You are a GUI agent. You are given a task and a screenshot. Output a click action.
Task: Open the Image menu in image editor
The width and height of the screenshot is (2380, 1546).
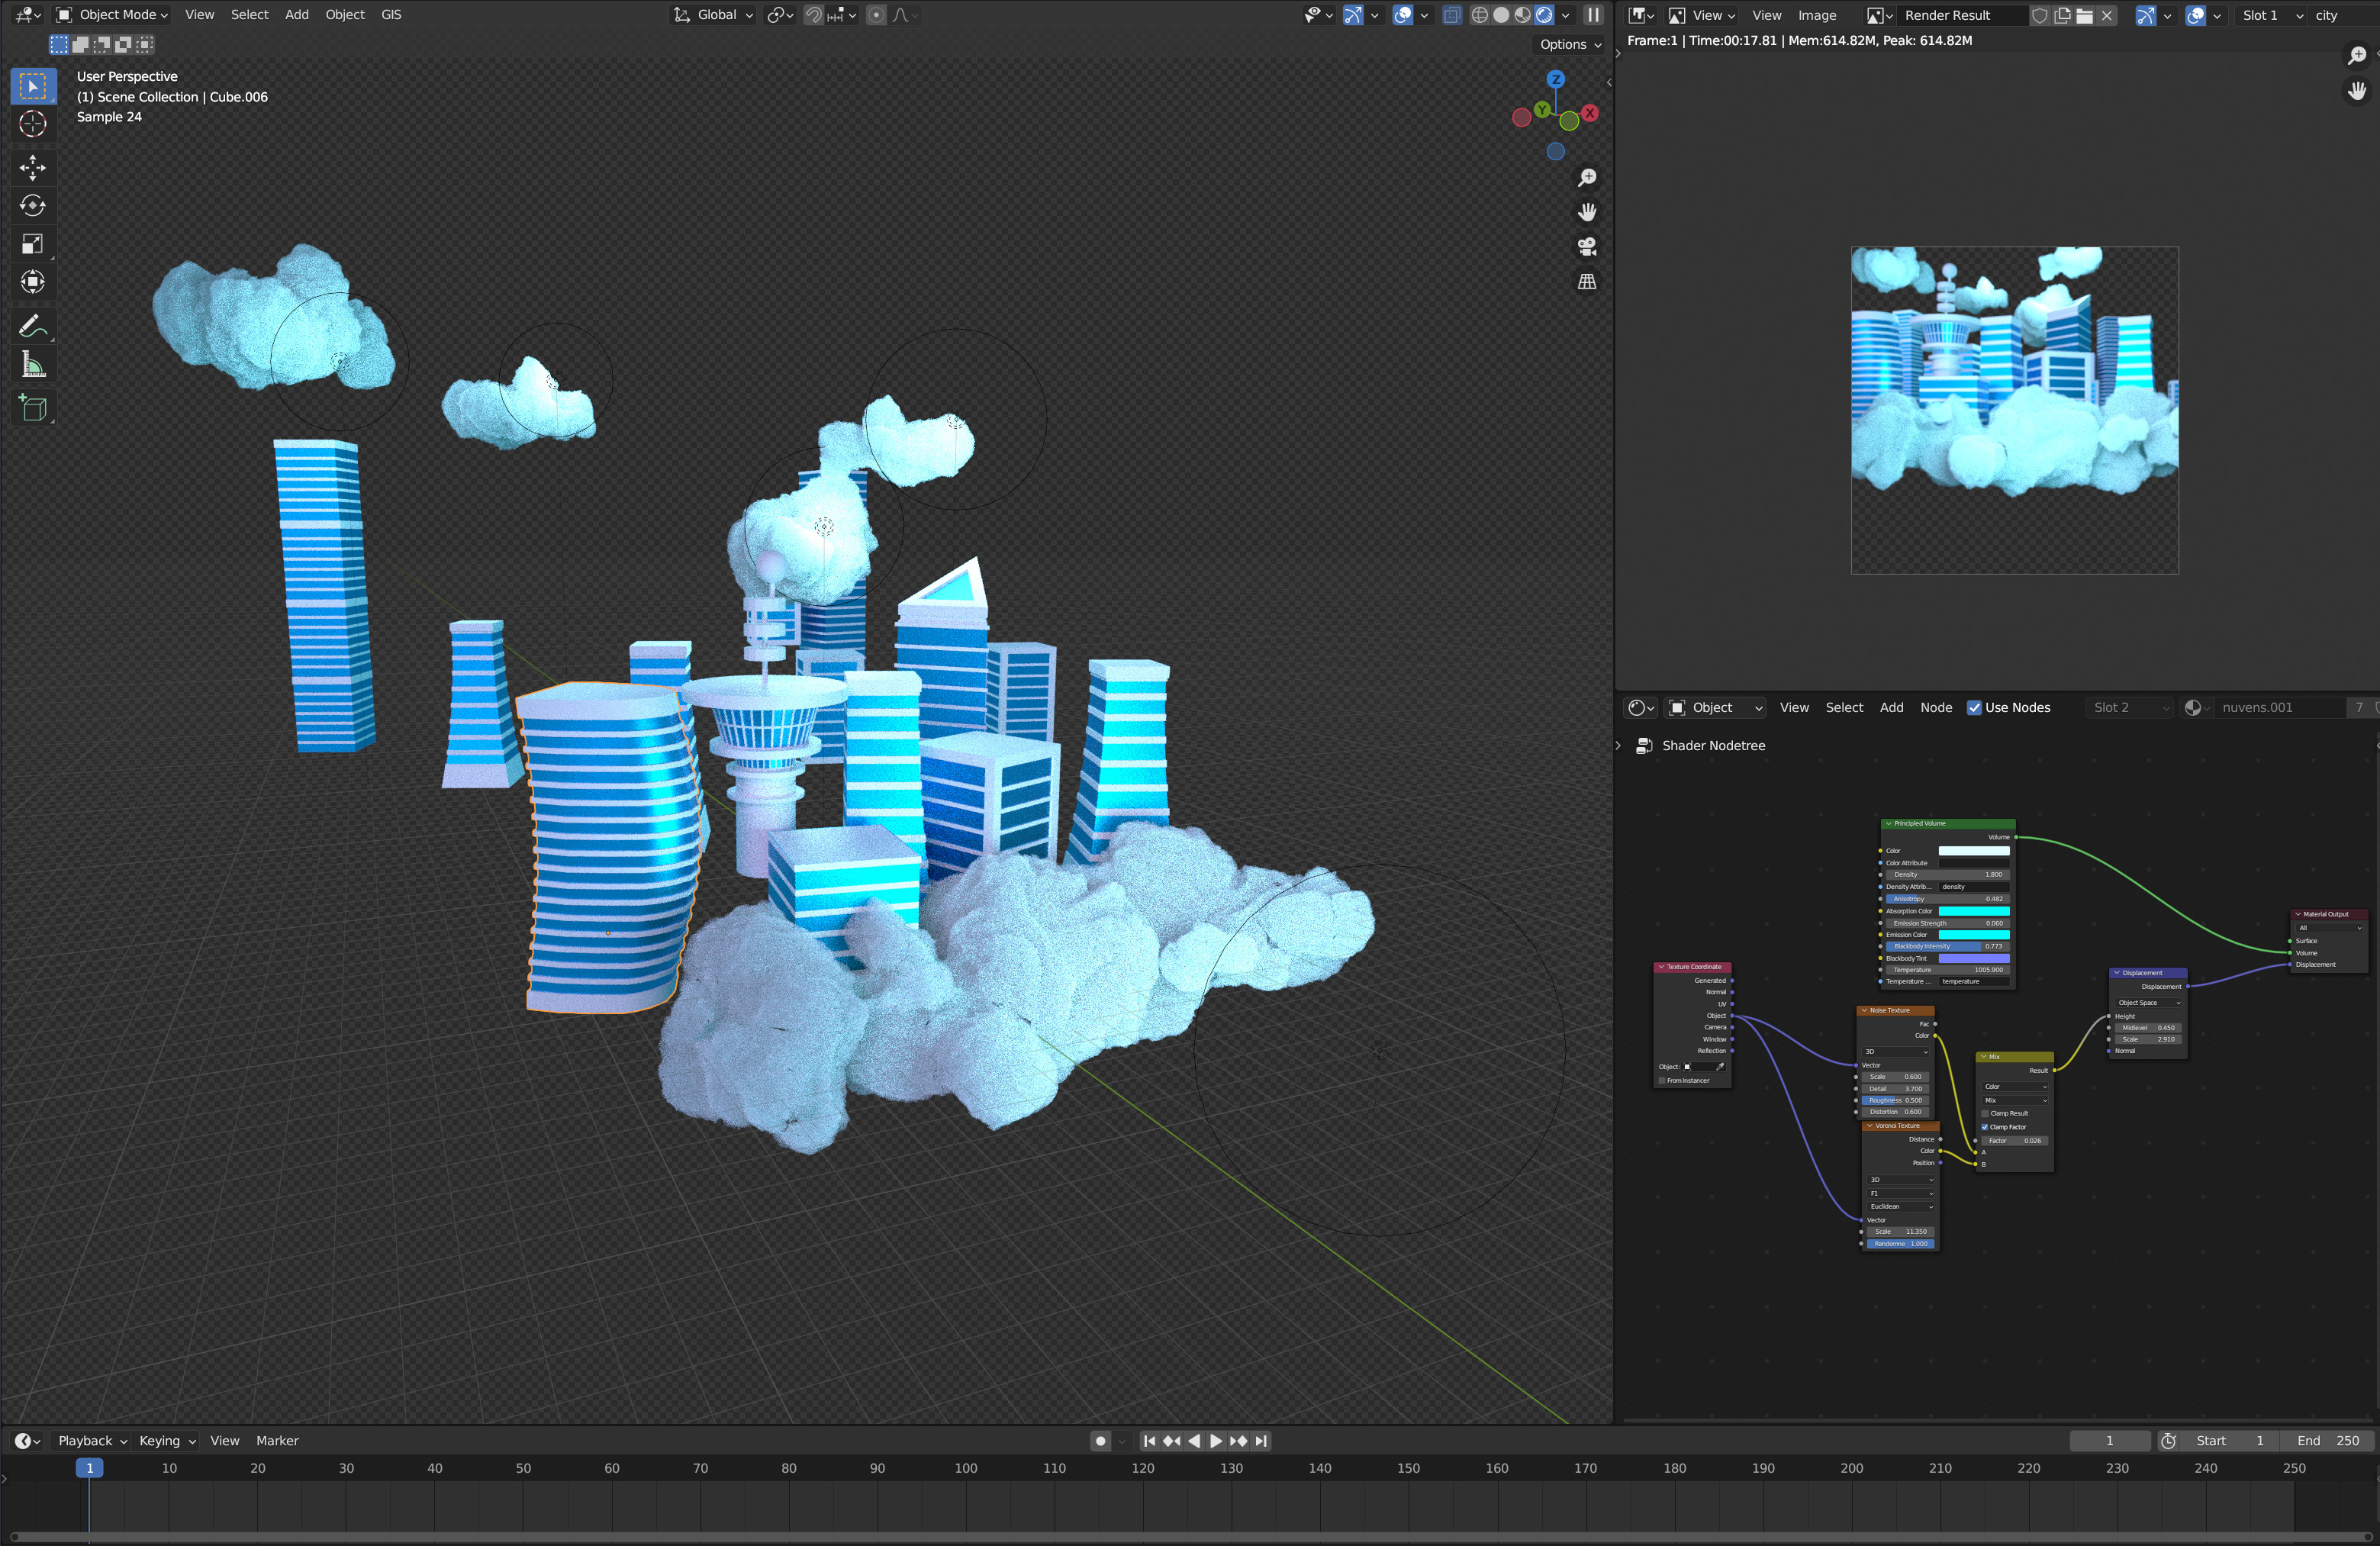coord(1817,15)
